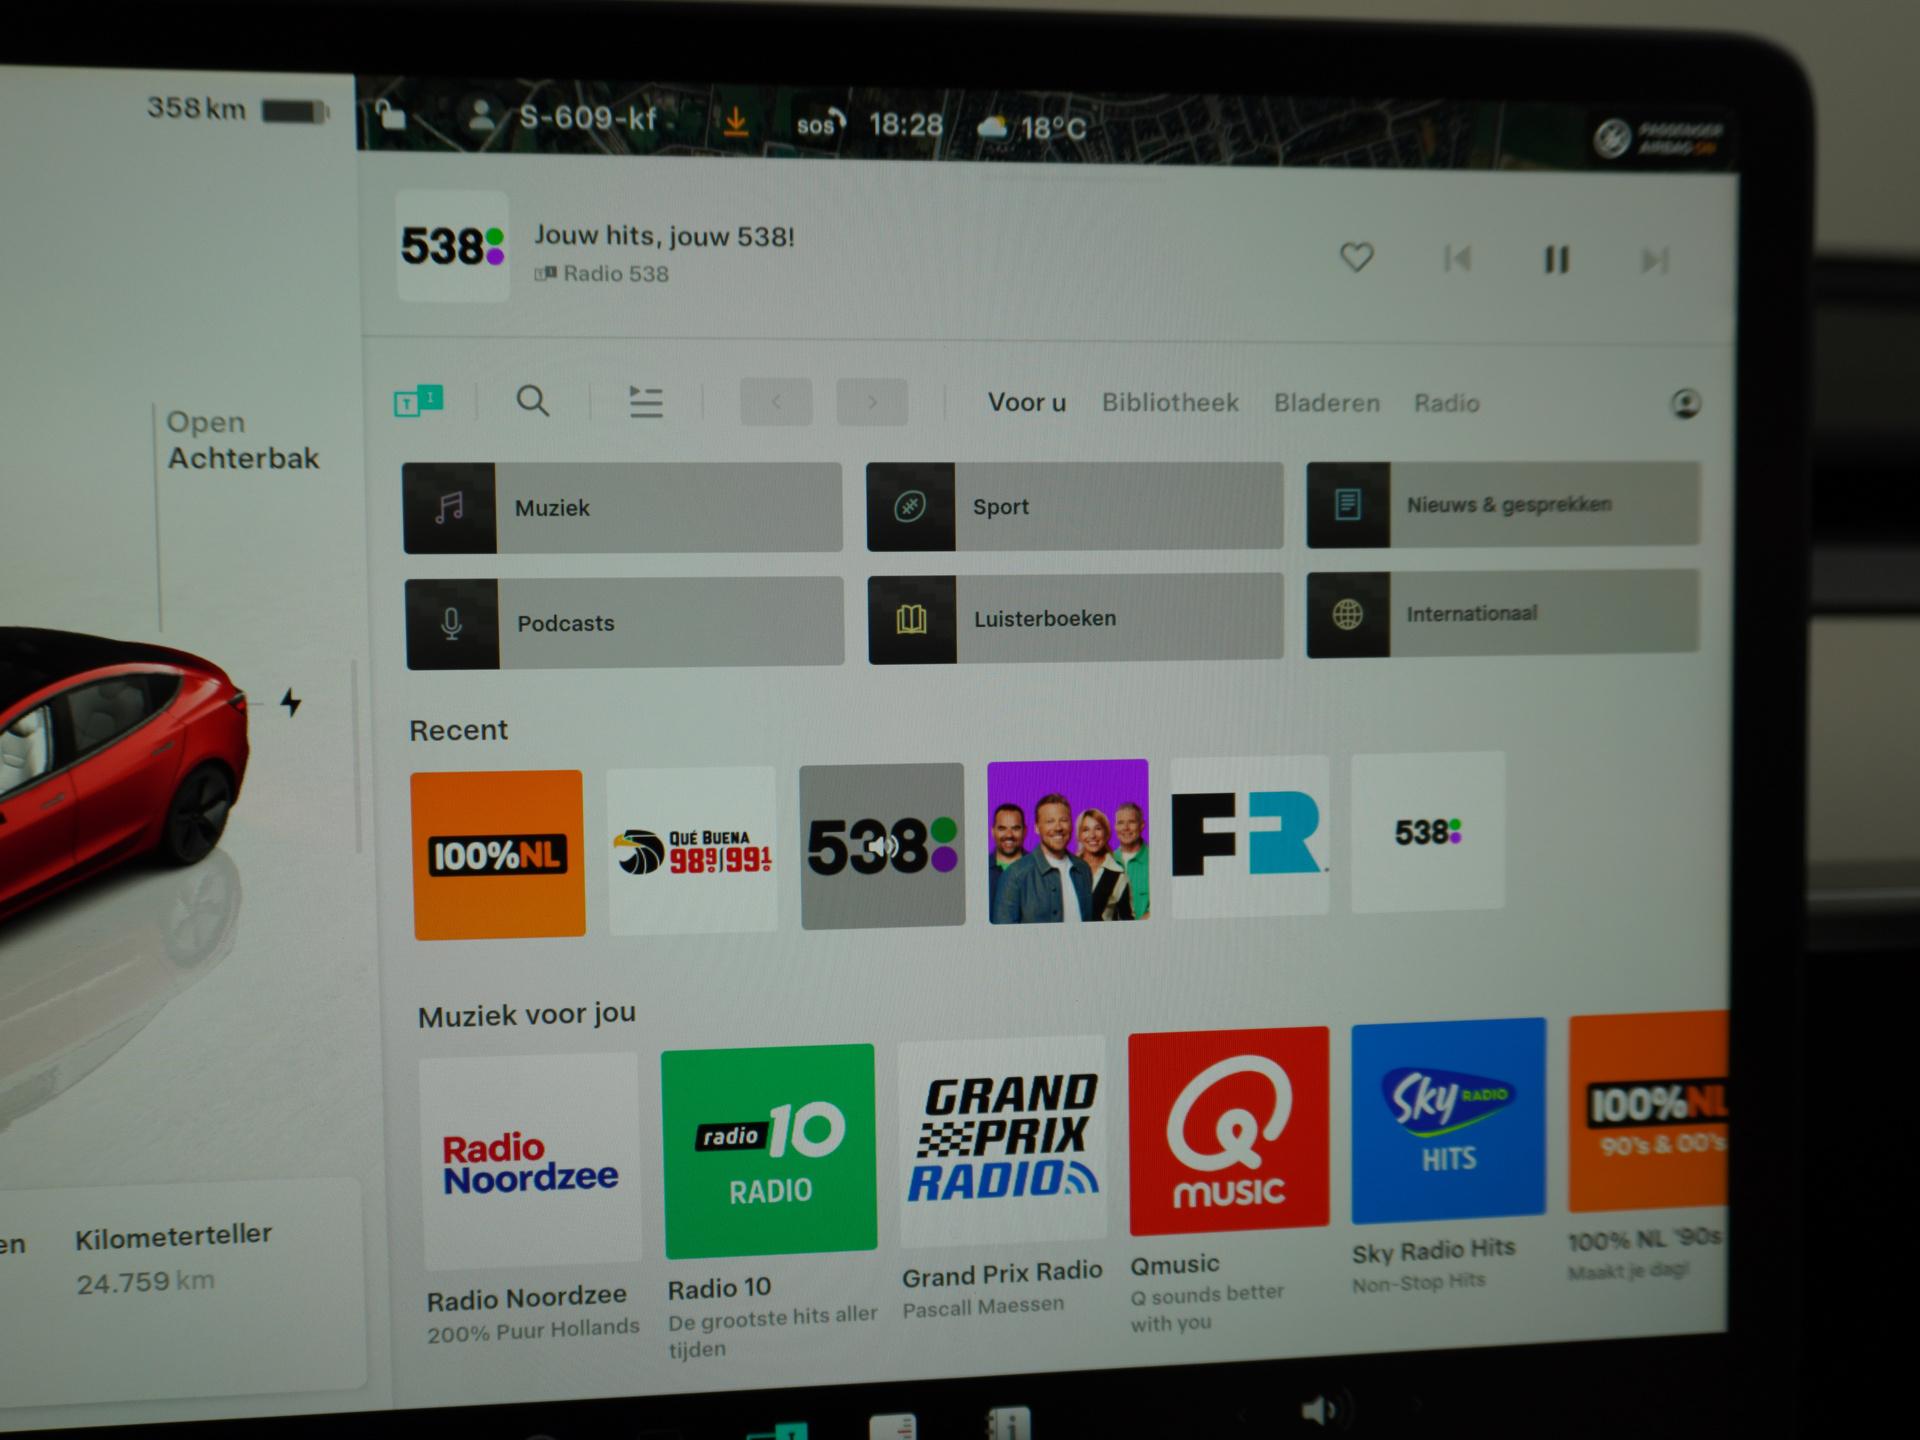The height and width of the screenshot is (1440, 1920).
Task: Open the Podcasts category
Action: click(x=625, y=622)
